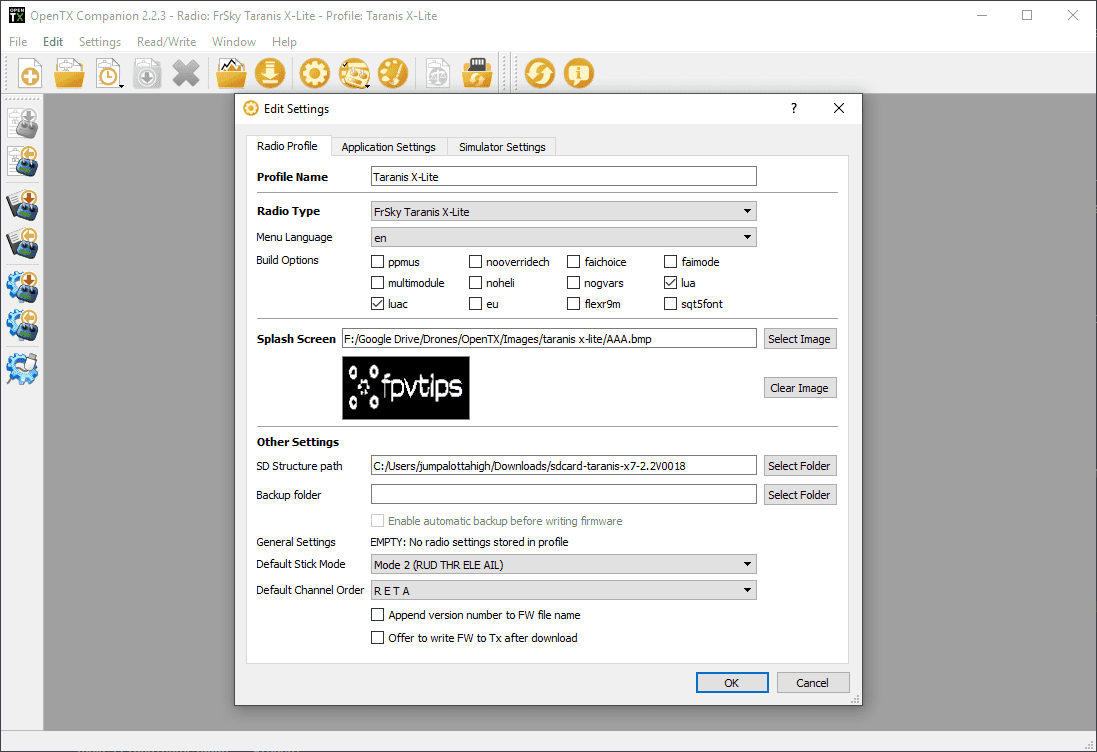The image size is (1097, 752).
Task: Open the log file folder icon with chart
Action: (231, 73)
